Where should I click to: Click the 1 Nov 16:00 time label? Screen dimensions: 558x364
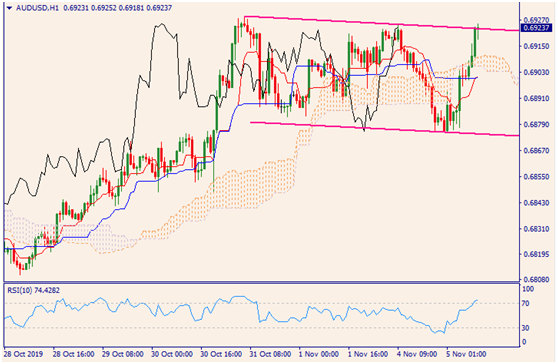pos(368,354)
